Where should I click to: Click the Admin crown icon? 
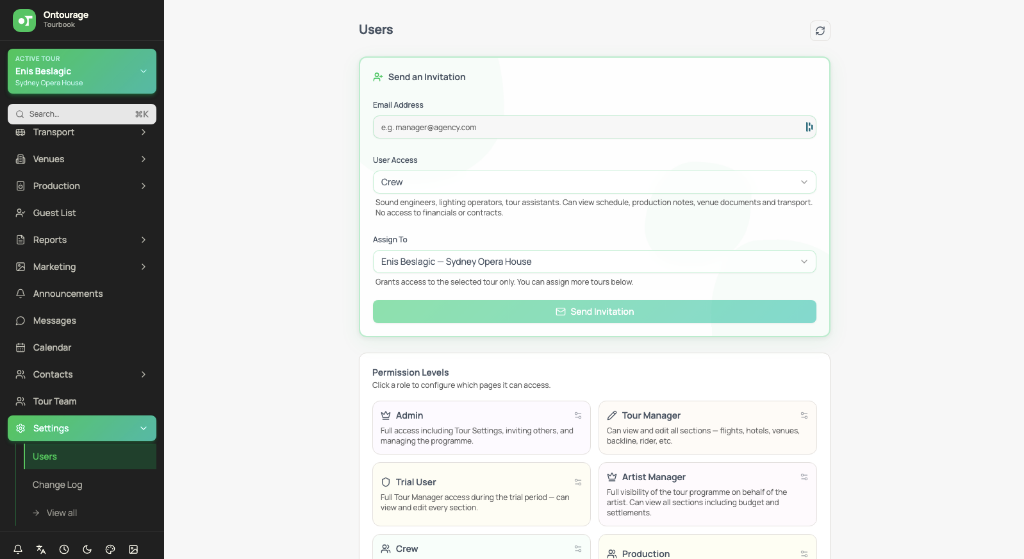[x=386, y=415]
